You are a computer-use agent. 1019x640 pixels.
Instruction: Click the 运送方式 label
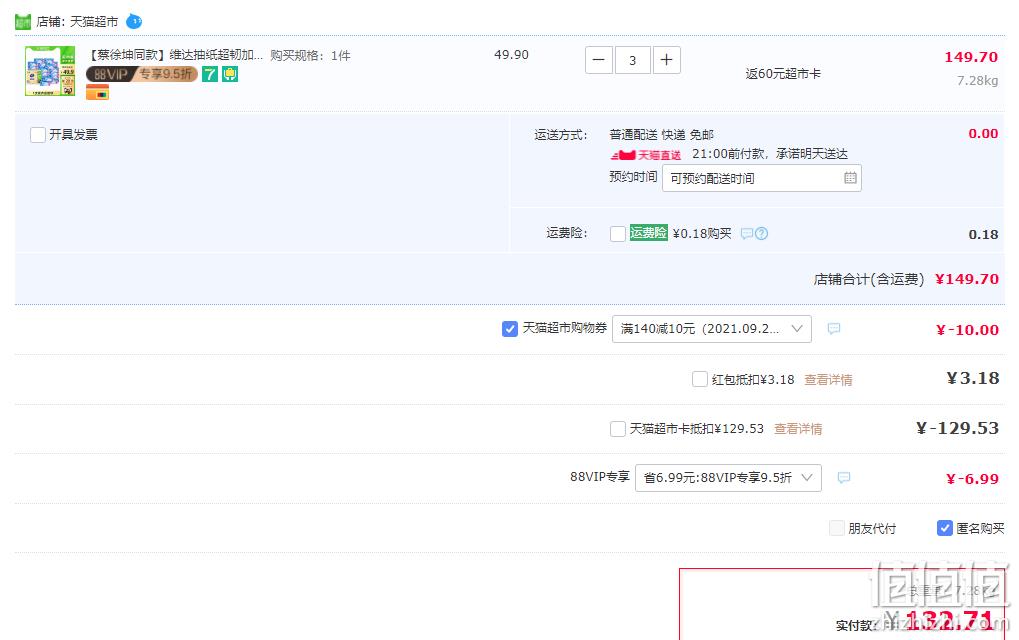(561, 134)
